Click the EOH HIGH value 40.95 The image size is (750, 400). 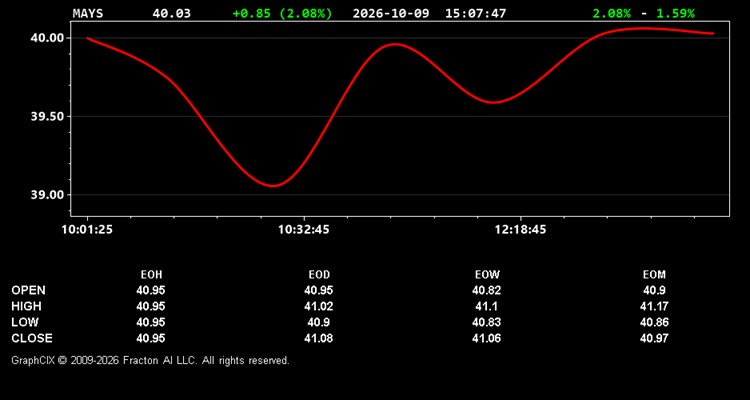click(151, 306)
